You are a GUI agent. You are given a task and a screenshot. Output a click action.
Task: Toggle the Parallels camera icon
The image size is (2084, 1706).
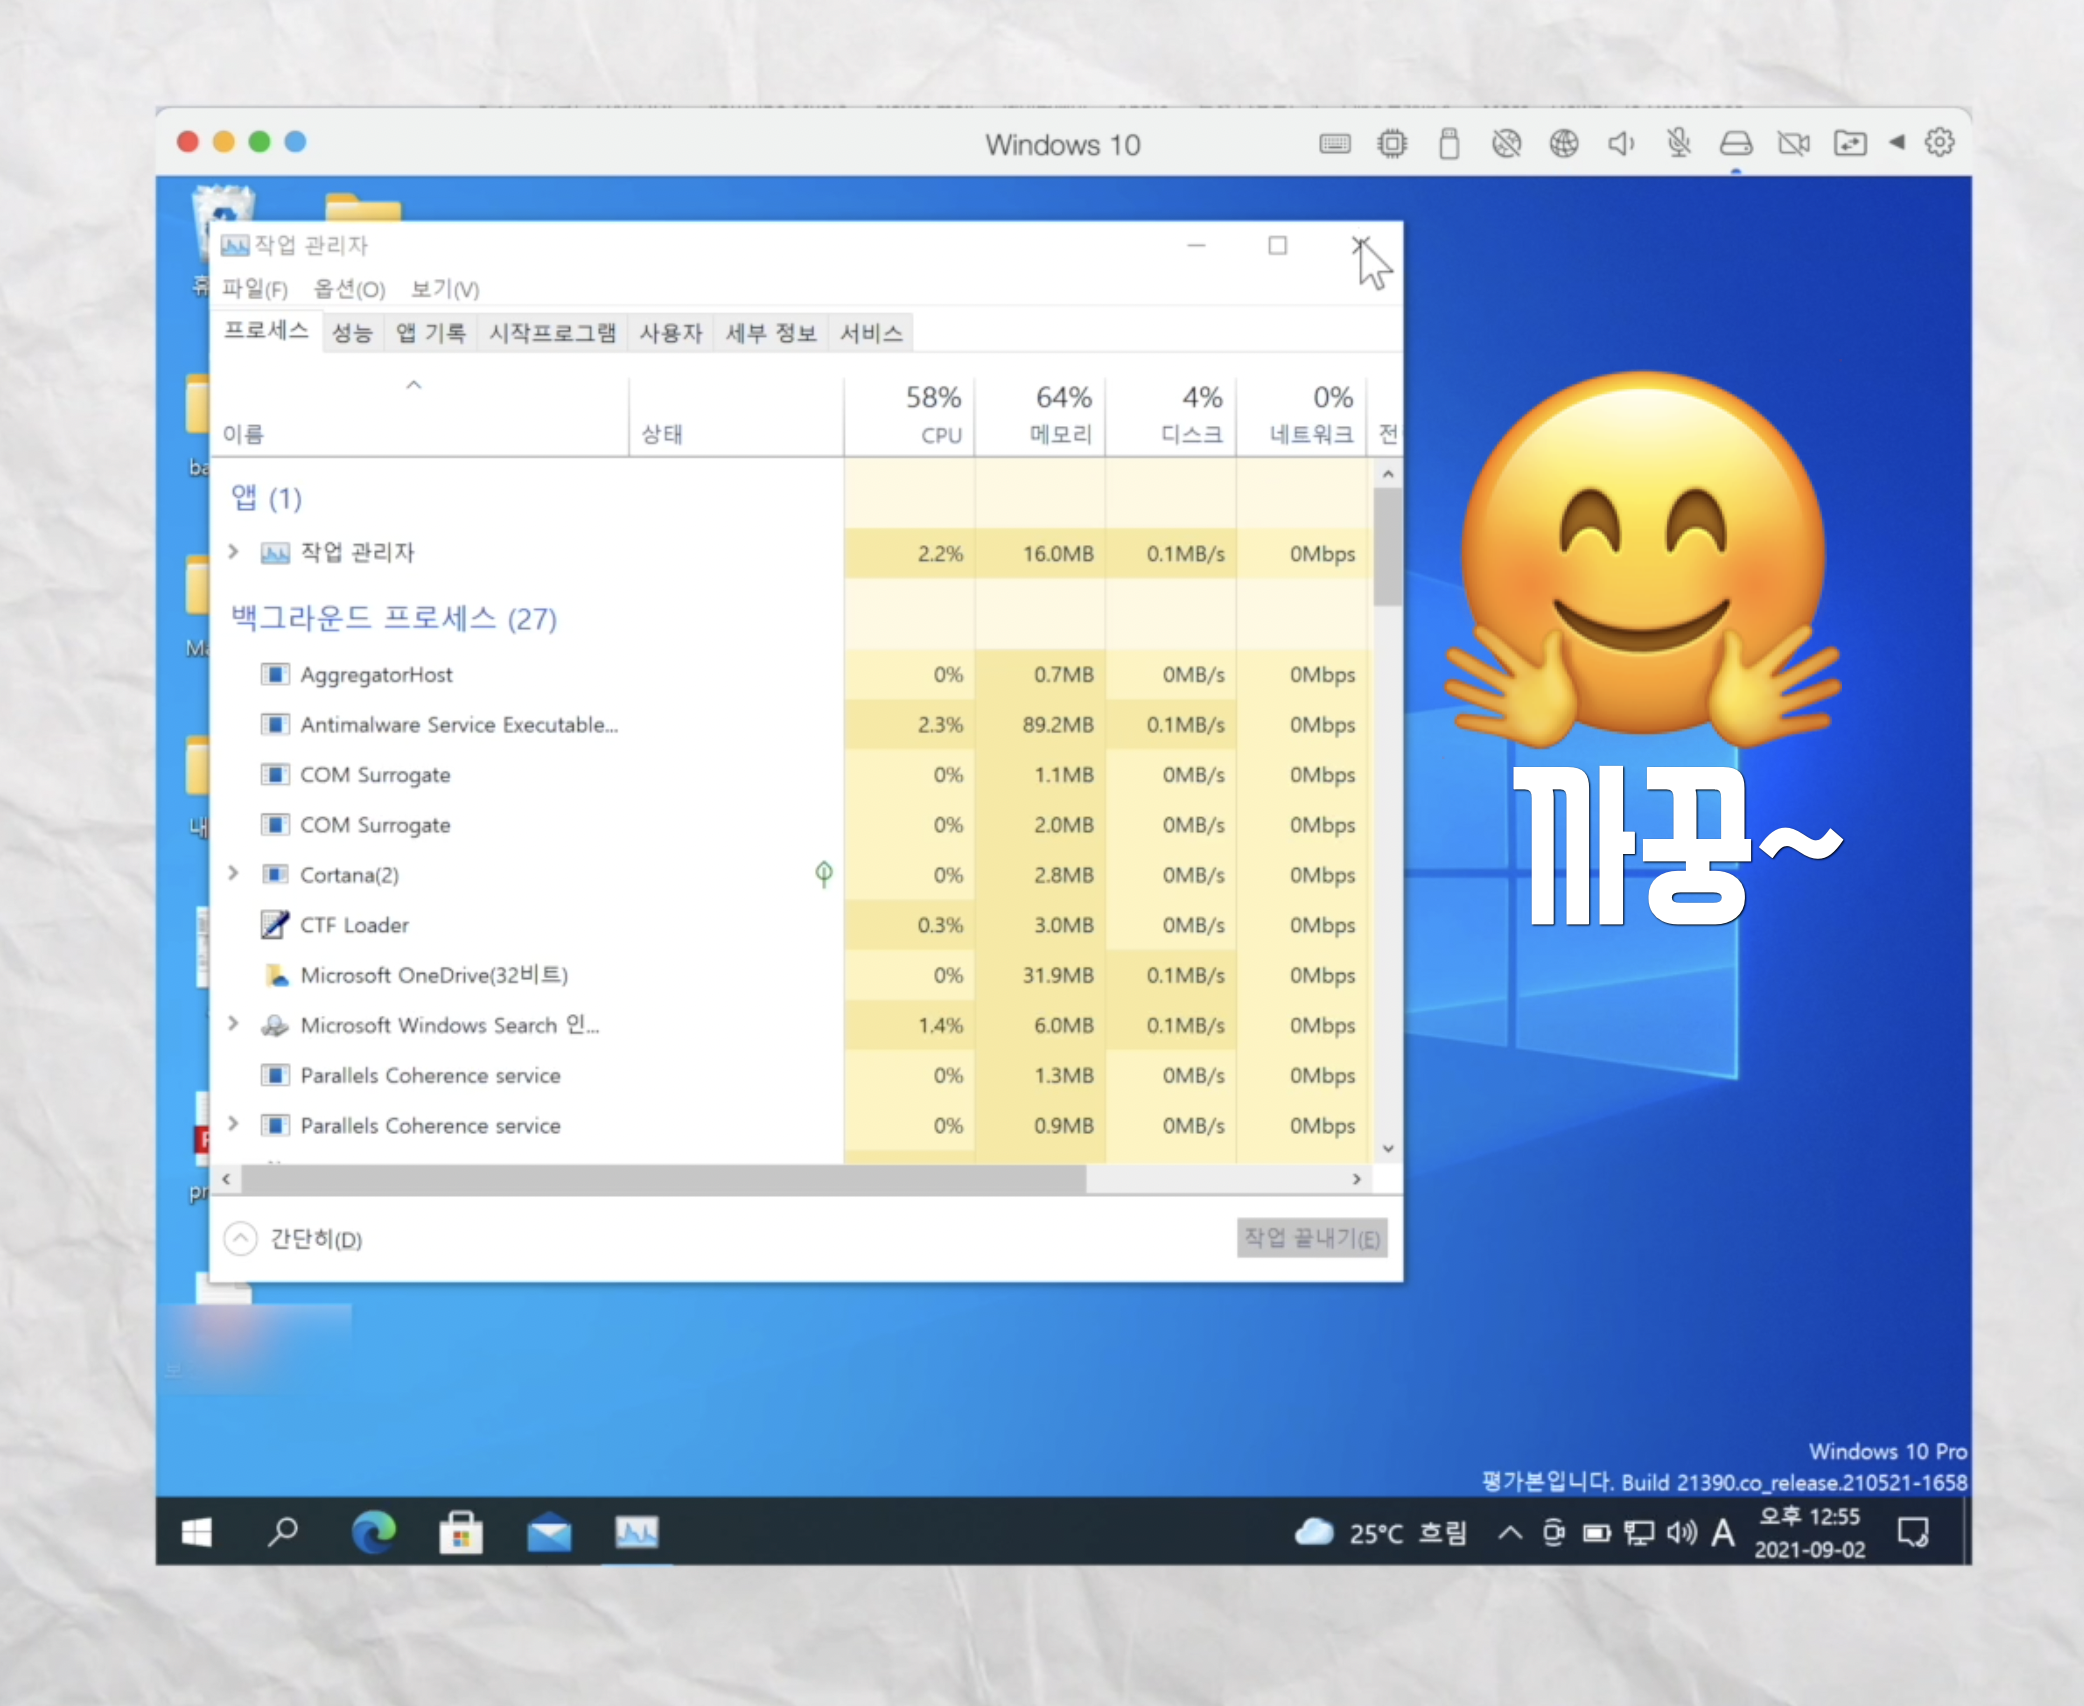coord(1793,144)
